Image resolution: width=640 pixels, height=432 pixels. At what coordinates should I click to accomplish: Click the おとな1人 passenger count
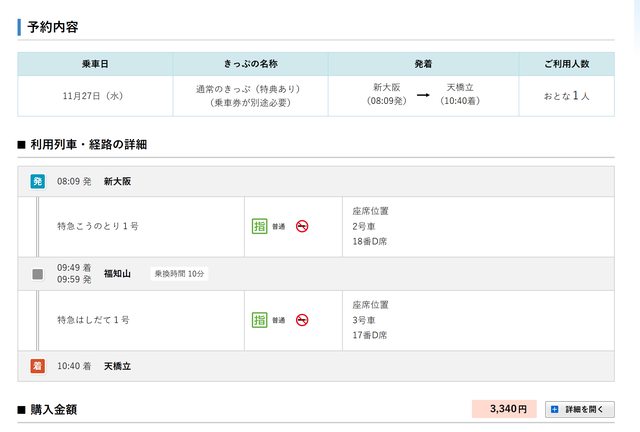566,96
